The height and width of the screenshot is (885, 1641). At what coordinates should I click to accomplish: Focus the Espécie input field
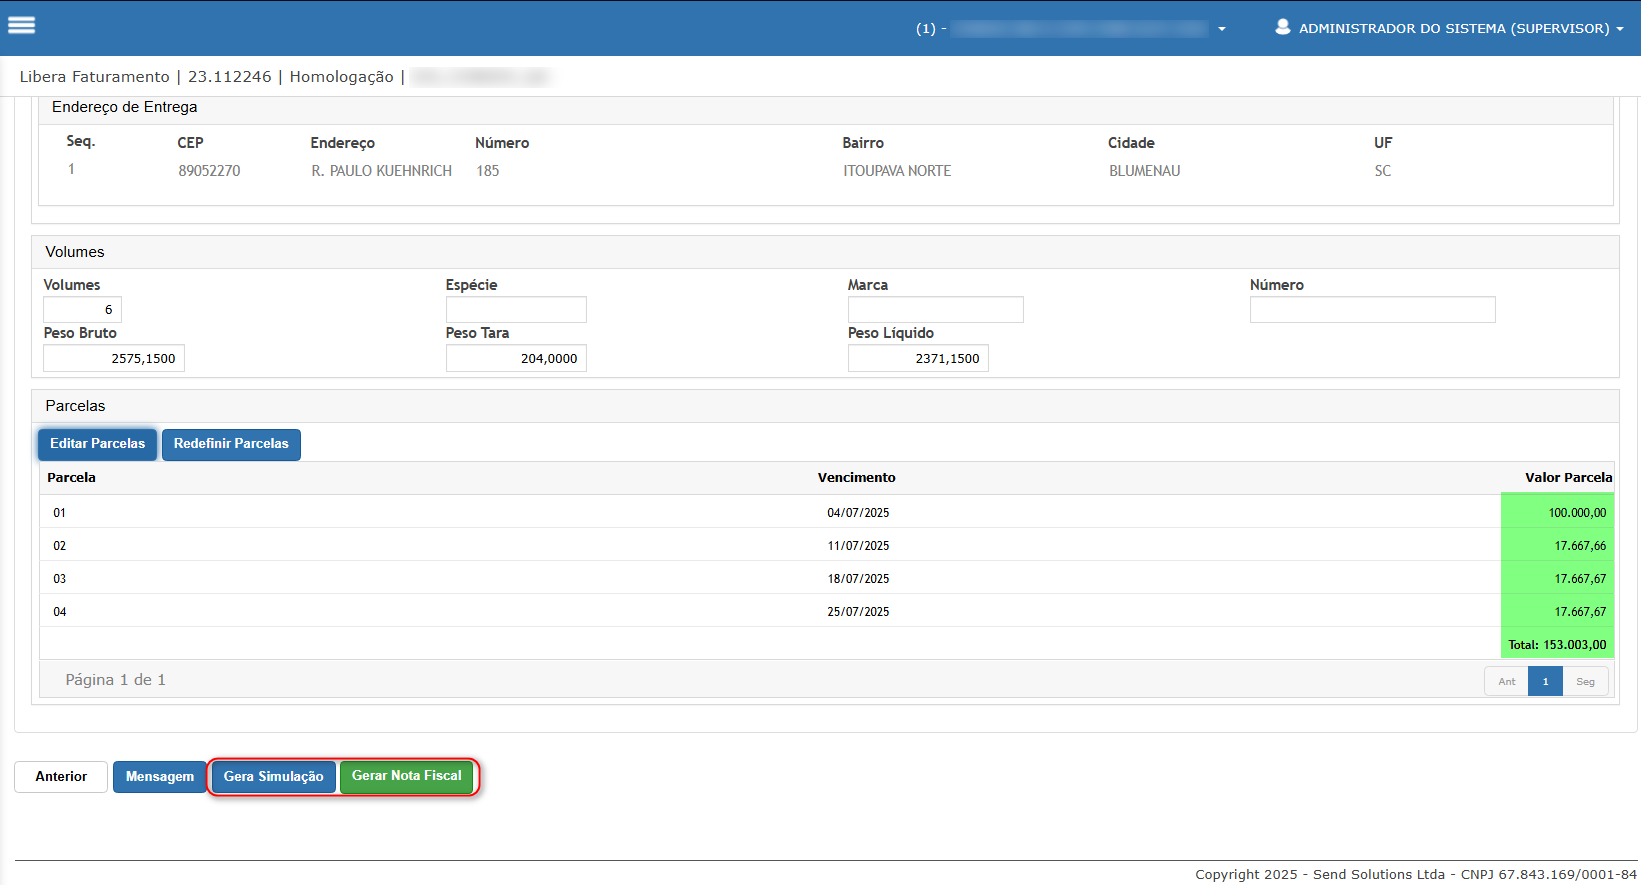516,310
